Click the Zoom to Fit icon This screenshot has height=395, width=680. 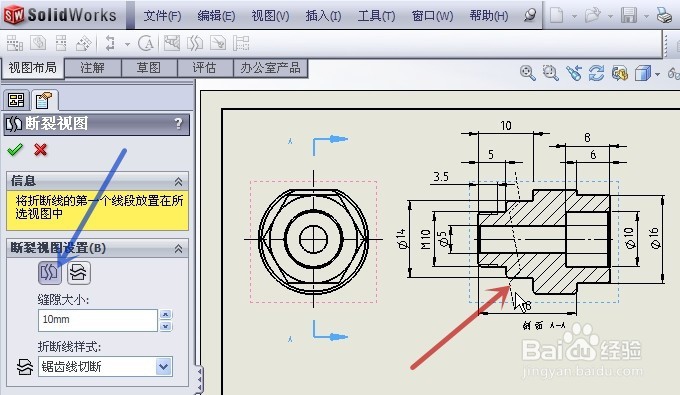click(x=527, y=73)
